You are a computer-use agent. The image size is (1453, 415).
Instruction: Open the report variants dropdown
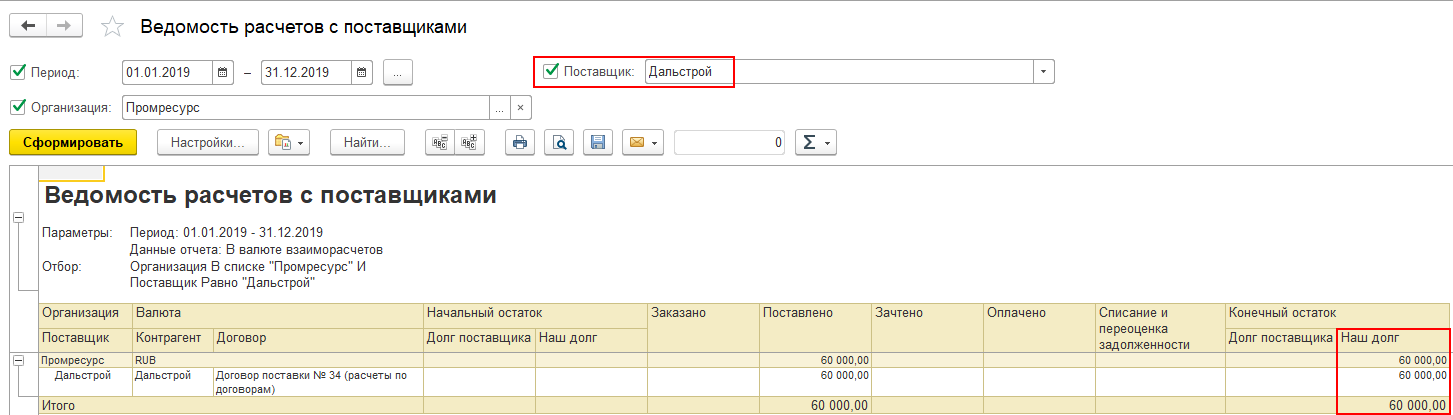tap(289, 143)
